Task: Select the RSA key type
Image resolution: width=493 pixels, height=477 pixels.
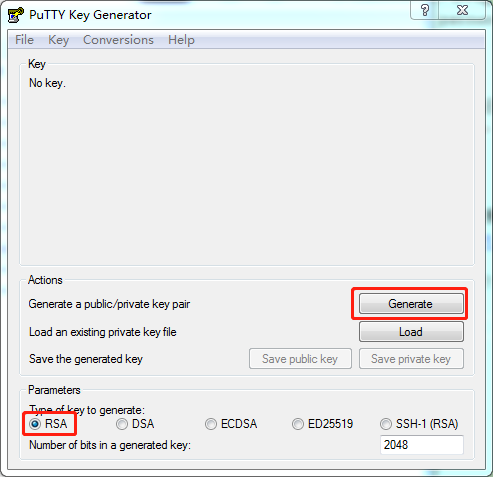Action: click(48, 424)
